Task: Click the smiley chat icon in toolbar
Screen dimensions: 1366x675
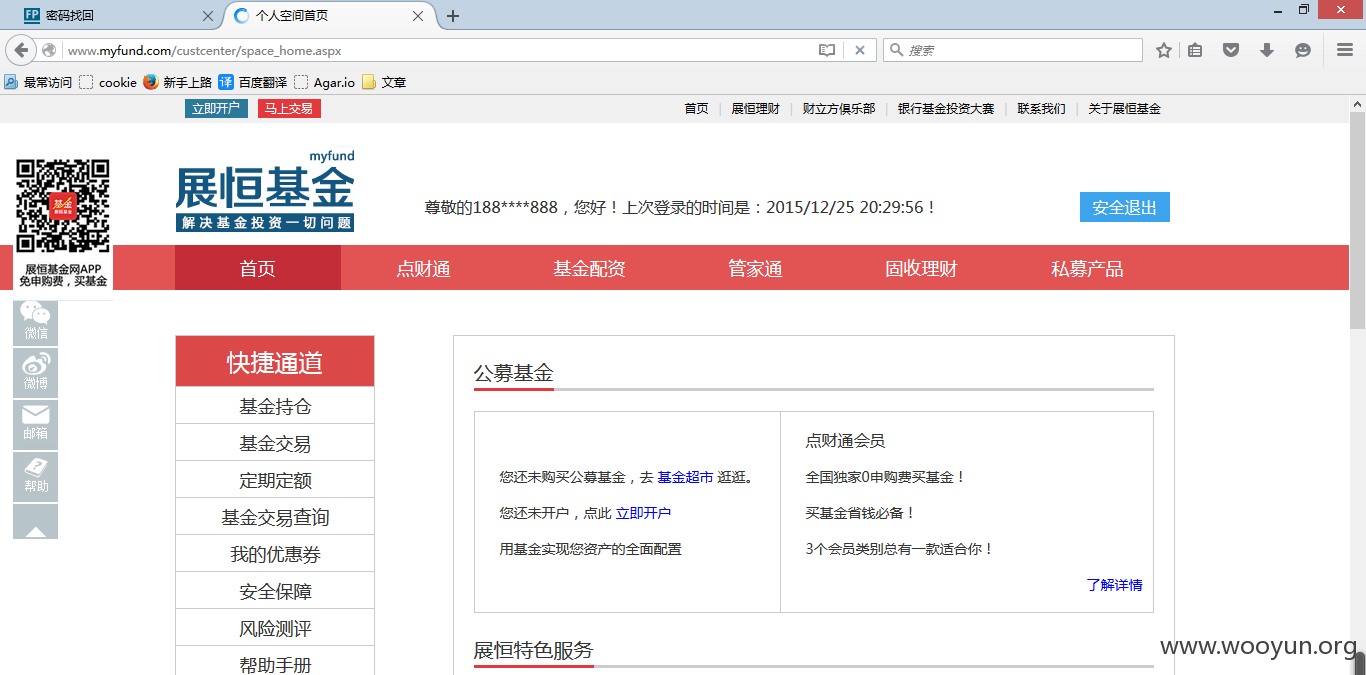Action: tap(1303, 50)
